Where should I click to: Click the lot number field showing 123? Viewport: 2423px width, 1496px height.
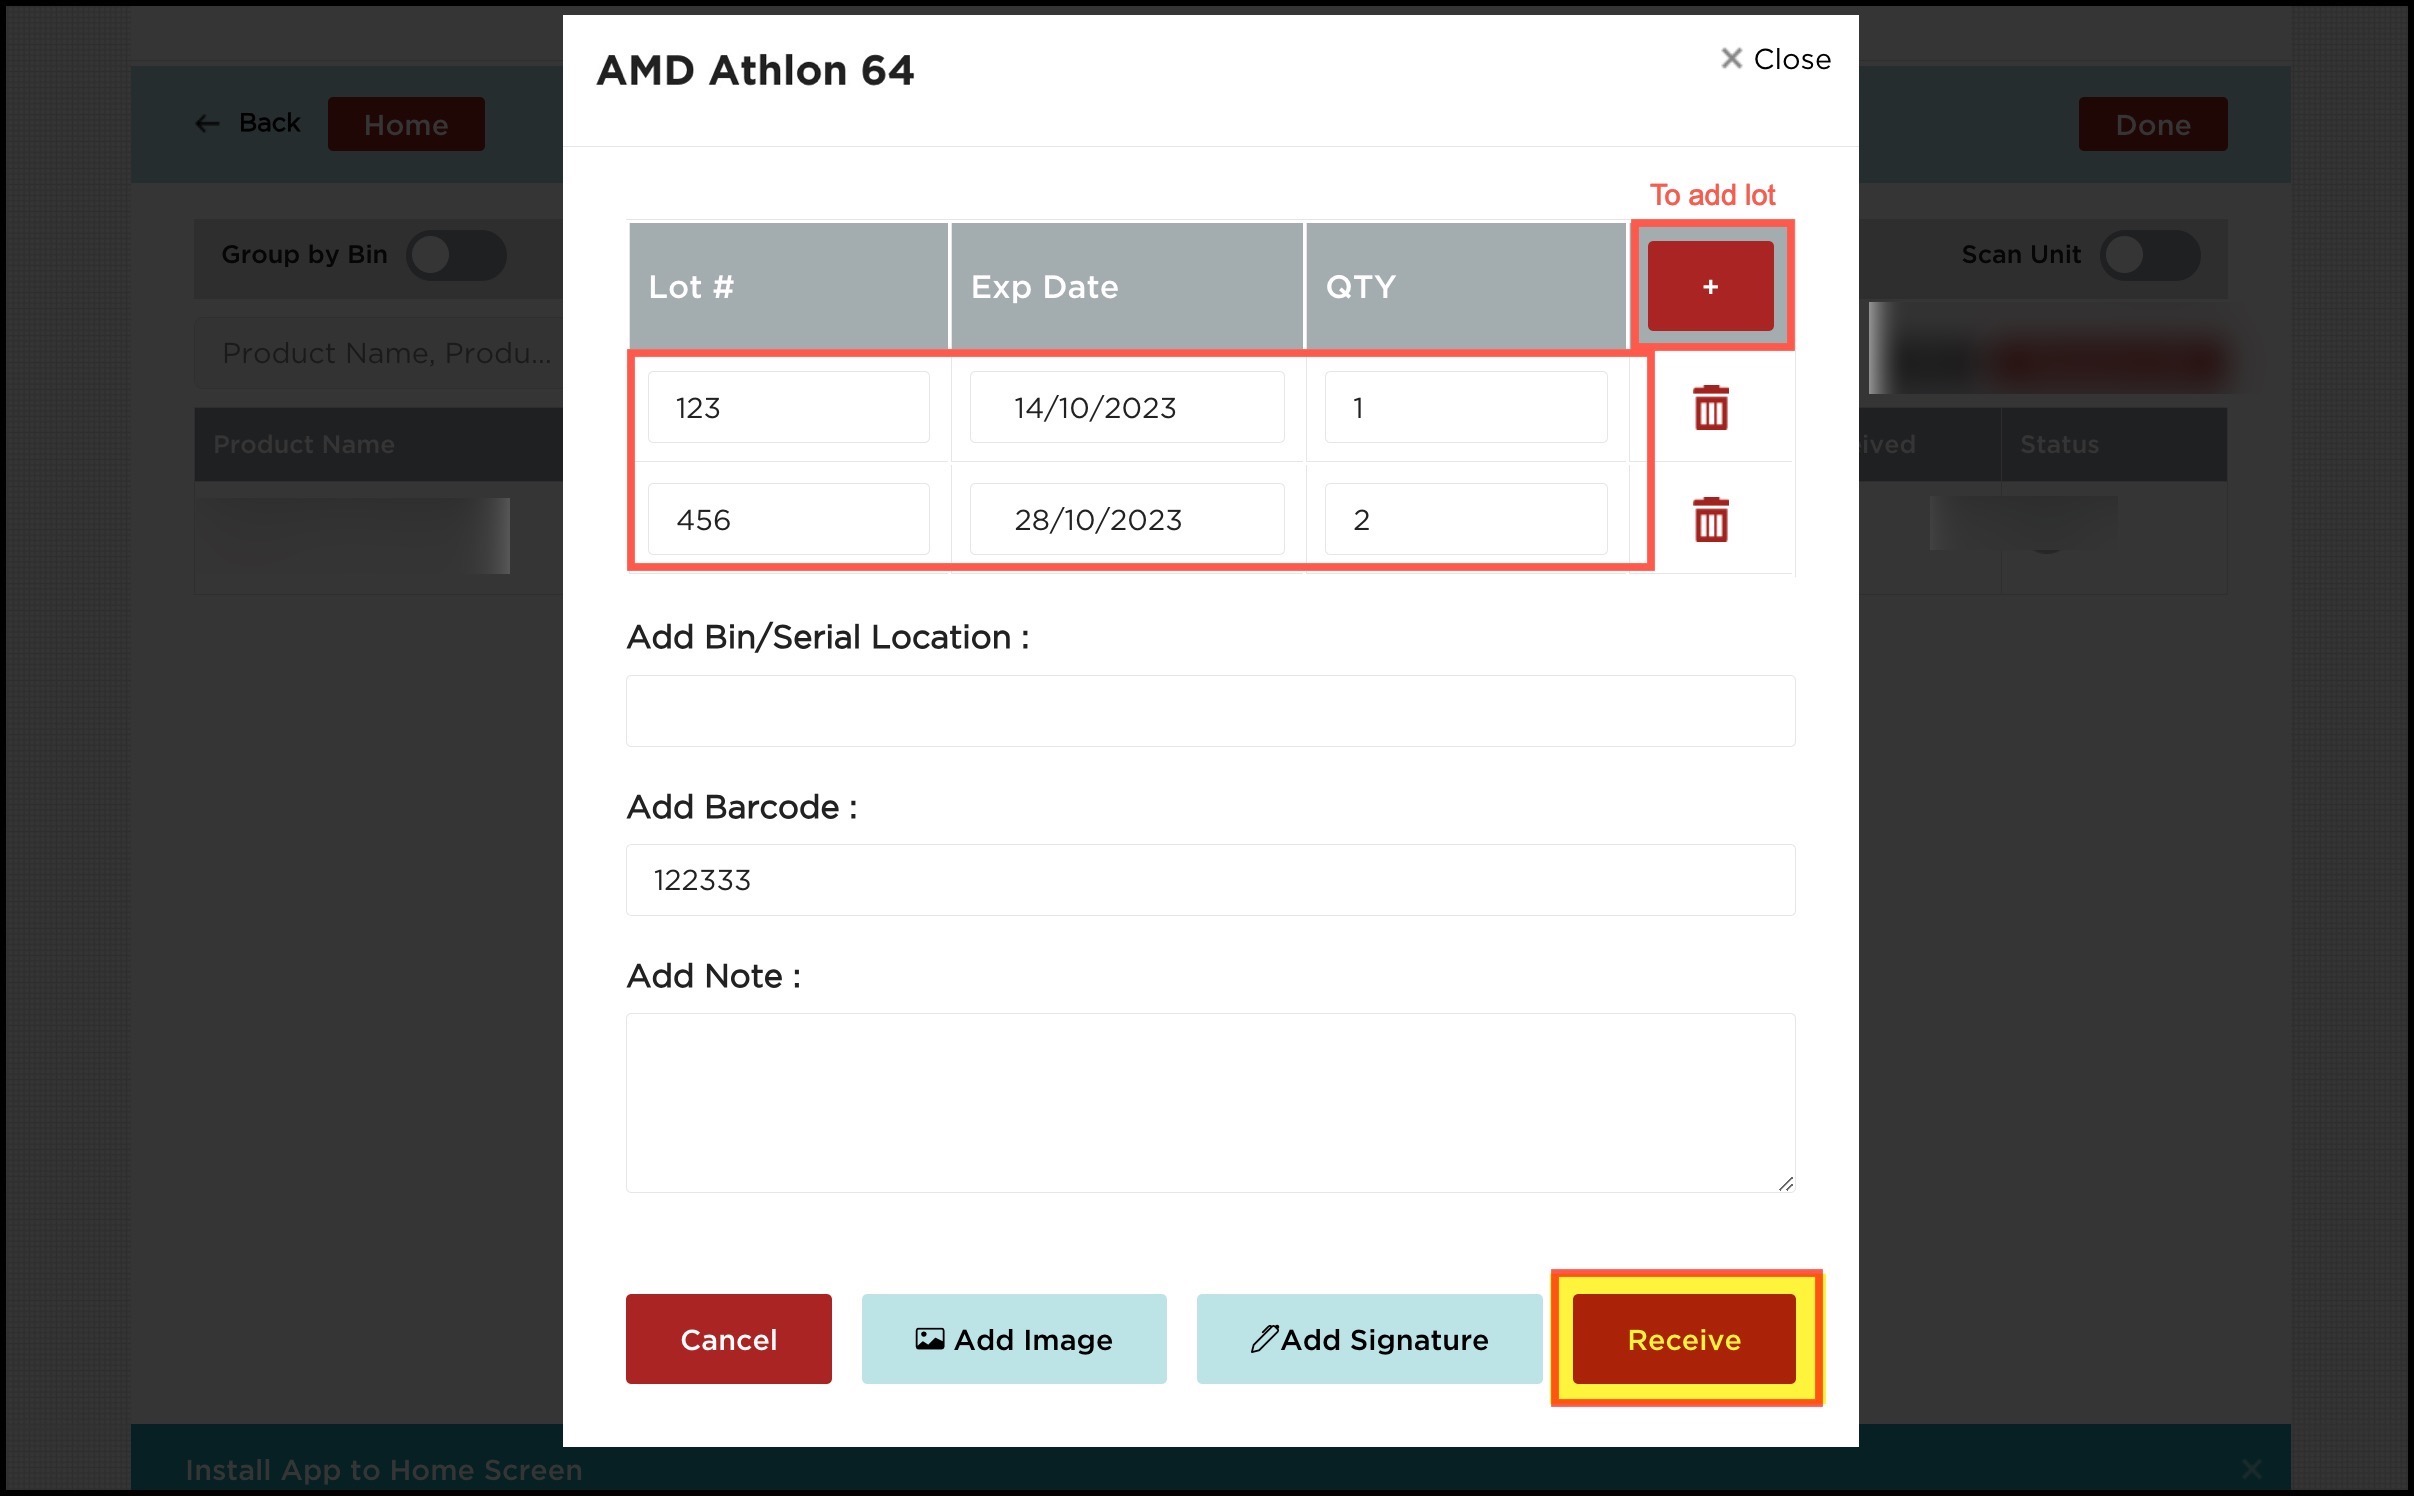coord(788,408)
